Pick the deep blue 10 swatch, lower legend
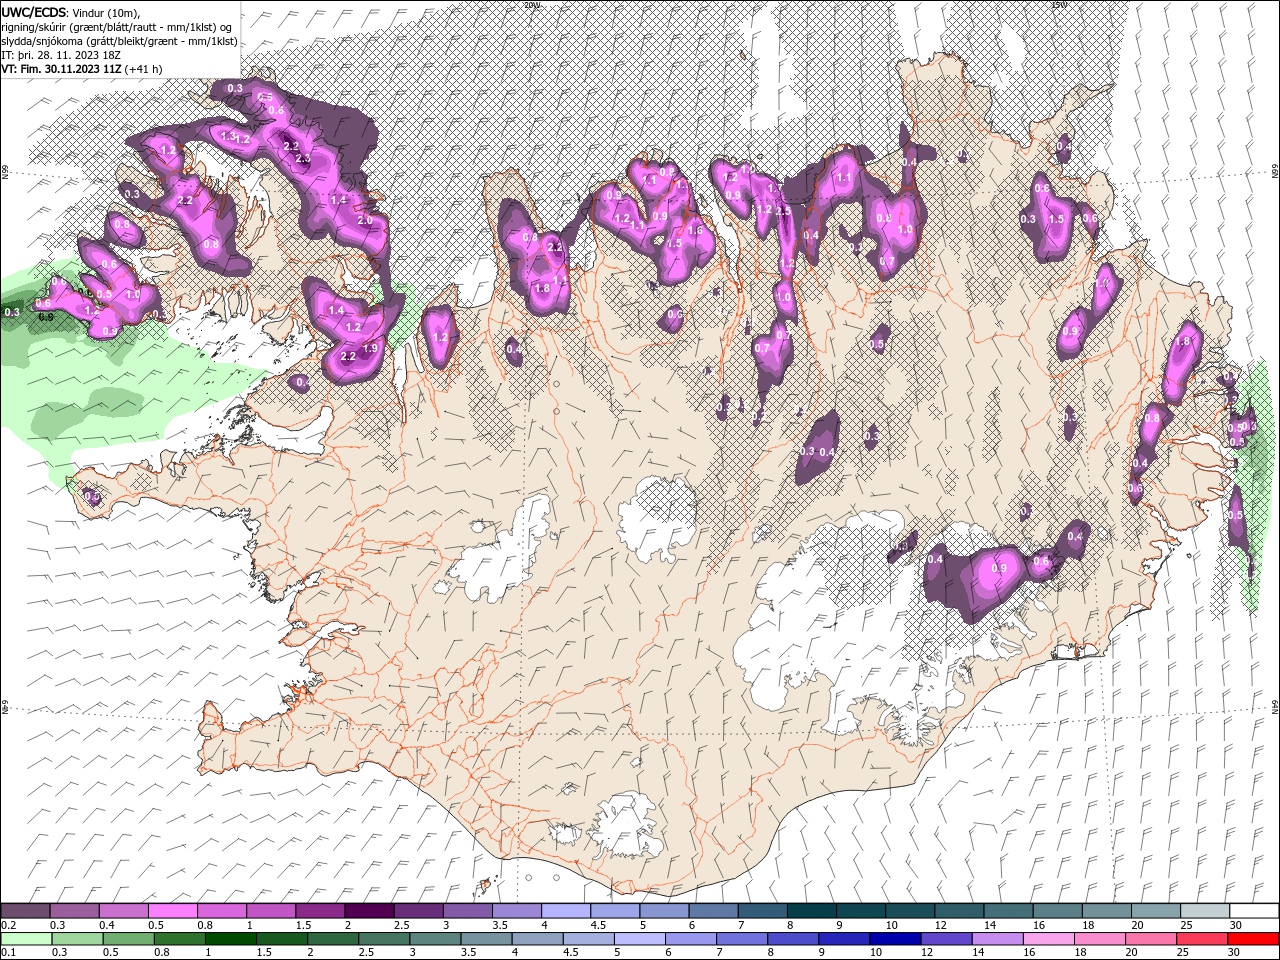Screen dimensions: 1280x960 click(x=893, y=939)
